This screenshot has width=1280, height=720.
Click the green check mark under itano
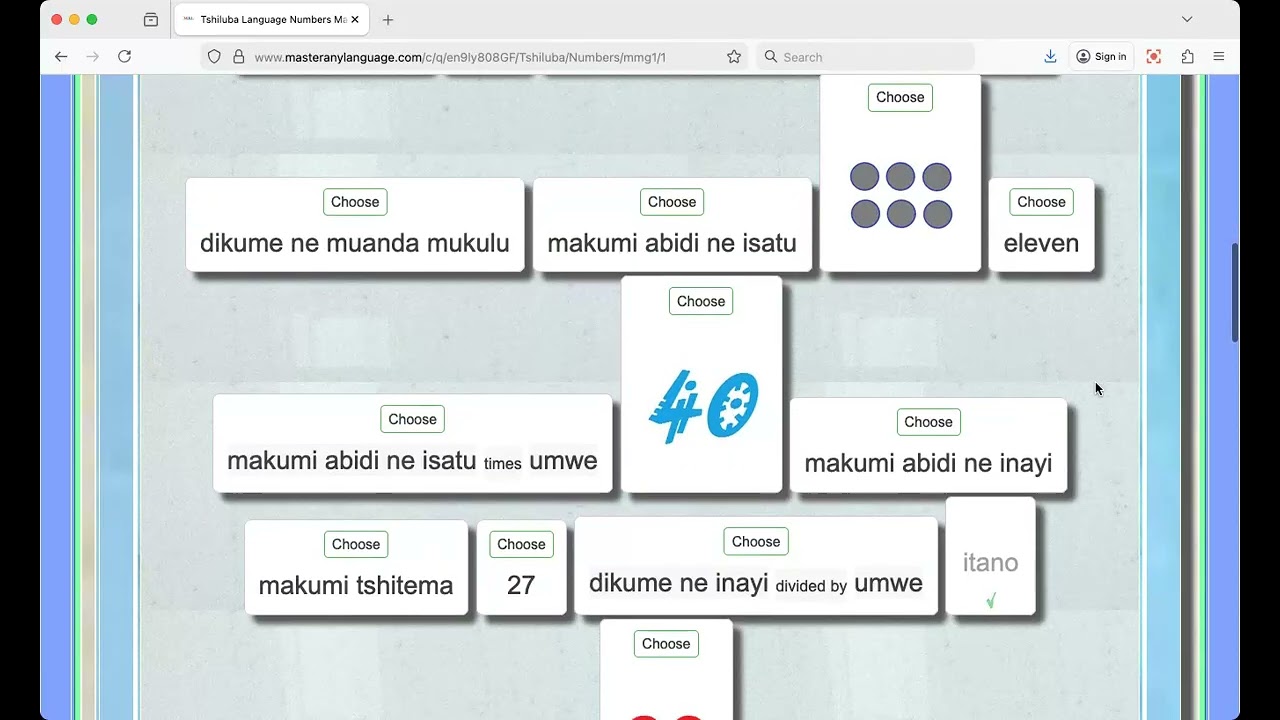click(x=991, y=601)
